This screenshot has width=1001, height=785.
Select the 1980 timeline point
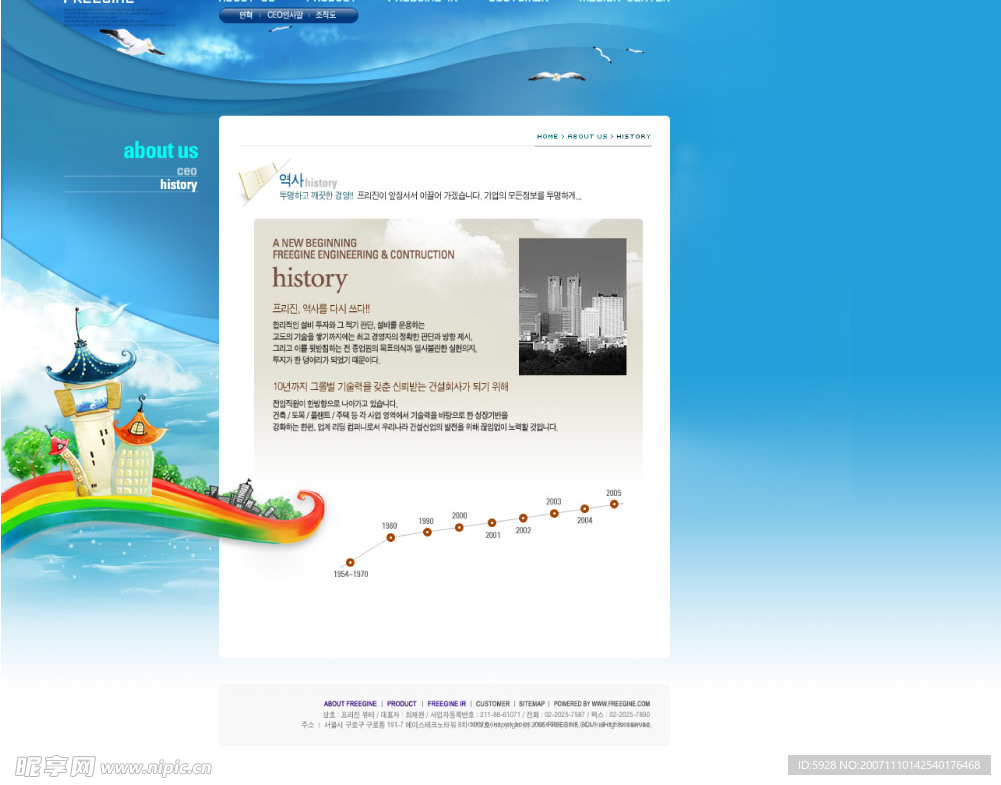391,538
